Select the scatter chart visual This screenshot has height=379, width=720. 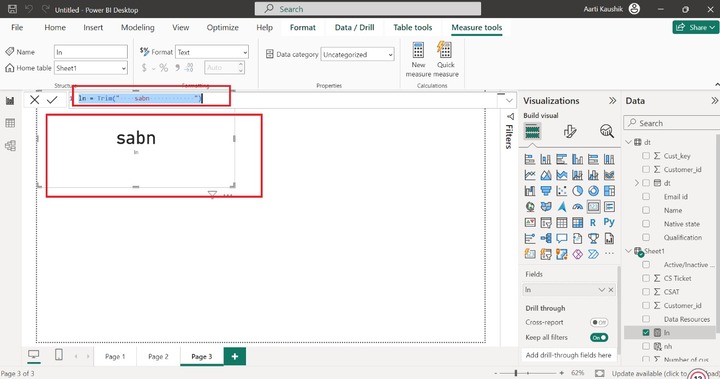pyautogui.click(x=562, y=191)
